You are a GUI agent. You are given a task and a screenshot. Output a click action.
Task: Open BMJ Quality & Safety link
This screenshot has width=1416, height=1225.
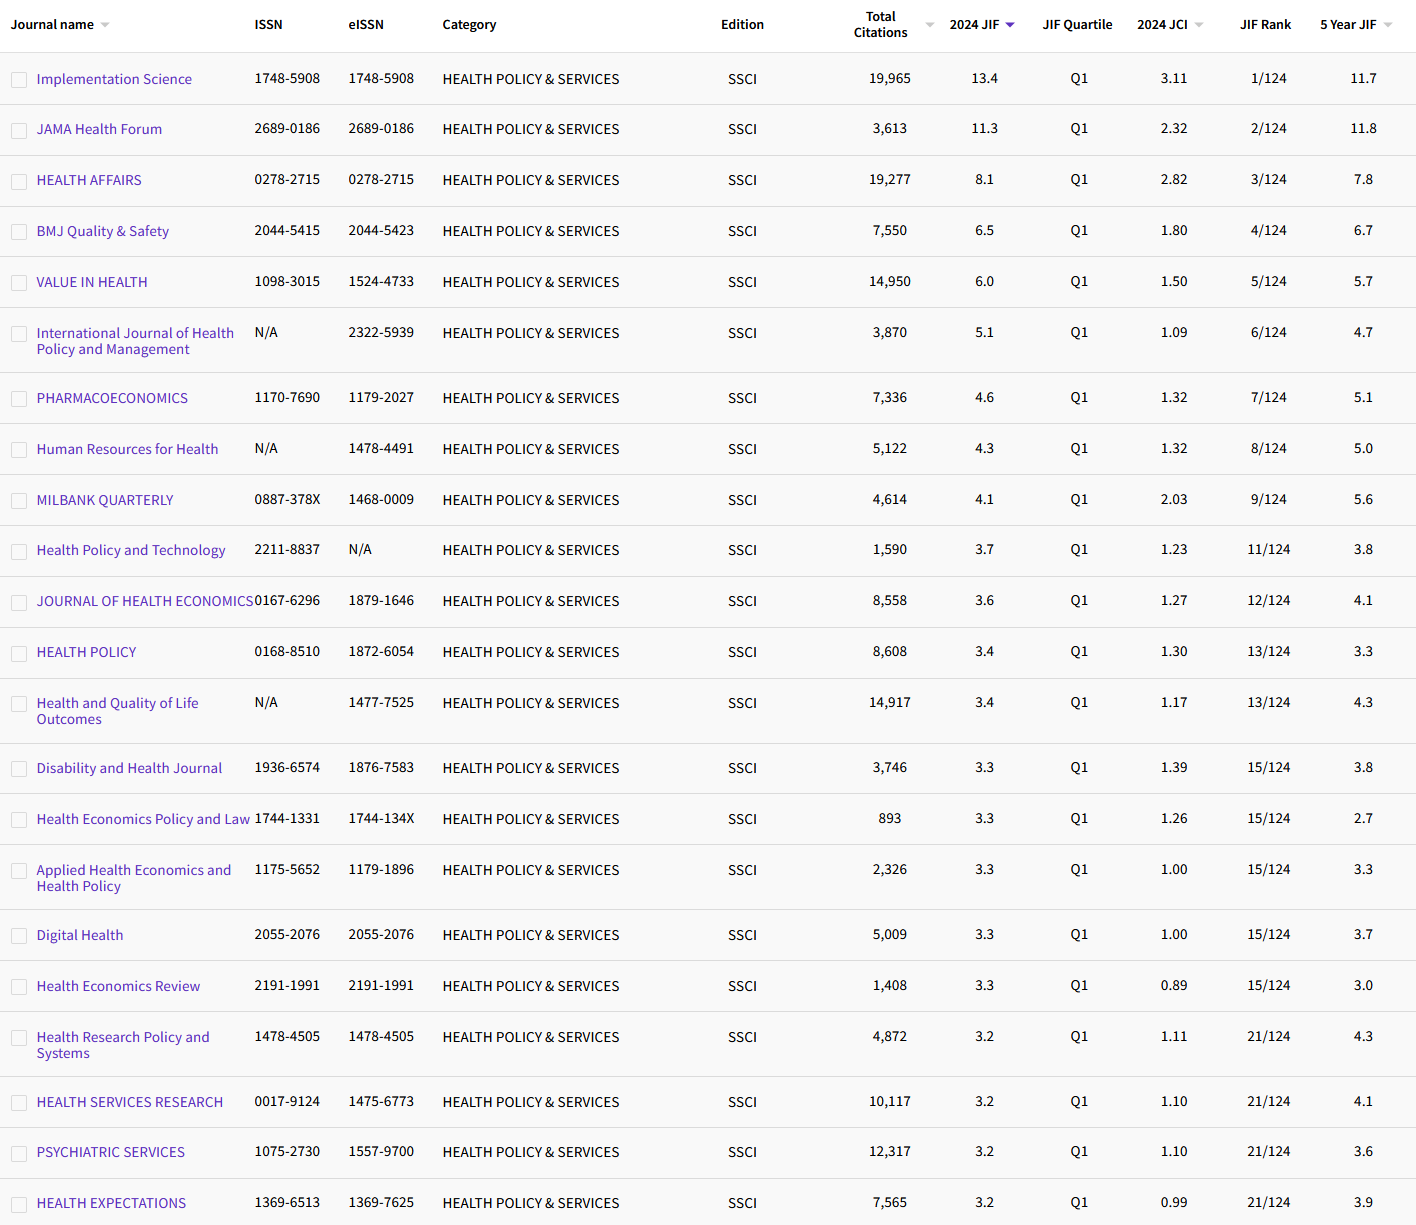point(103,231)
